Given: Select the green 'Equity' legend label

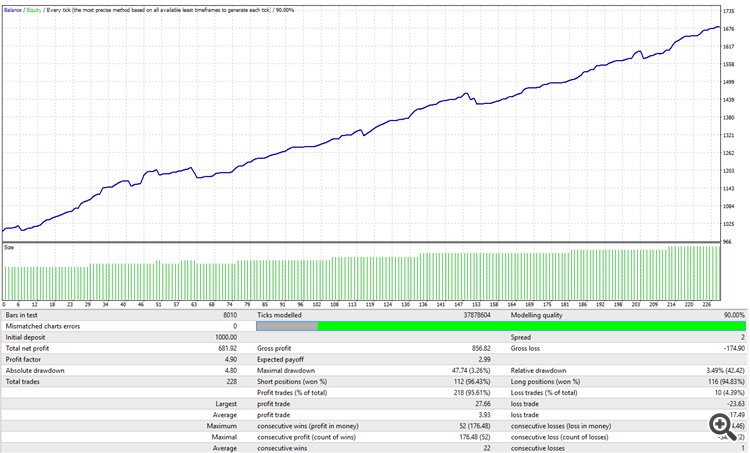Looking at the screenshot, I should click(x=34, y=10).
